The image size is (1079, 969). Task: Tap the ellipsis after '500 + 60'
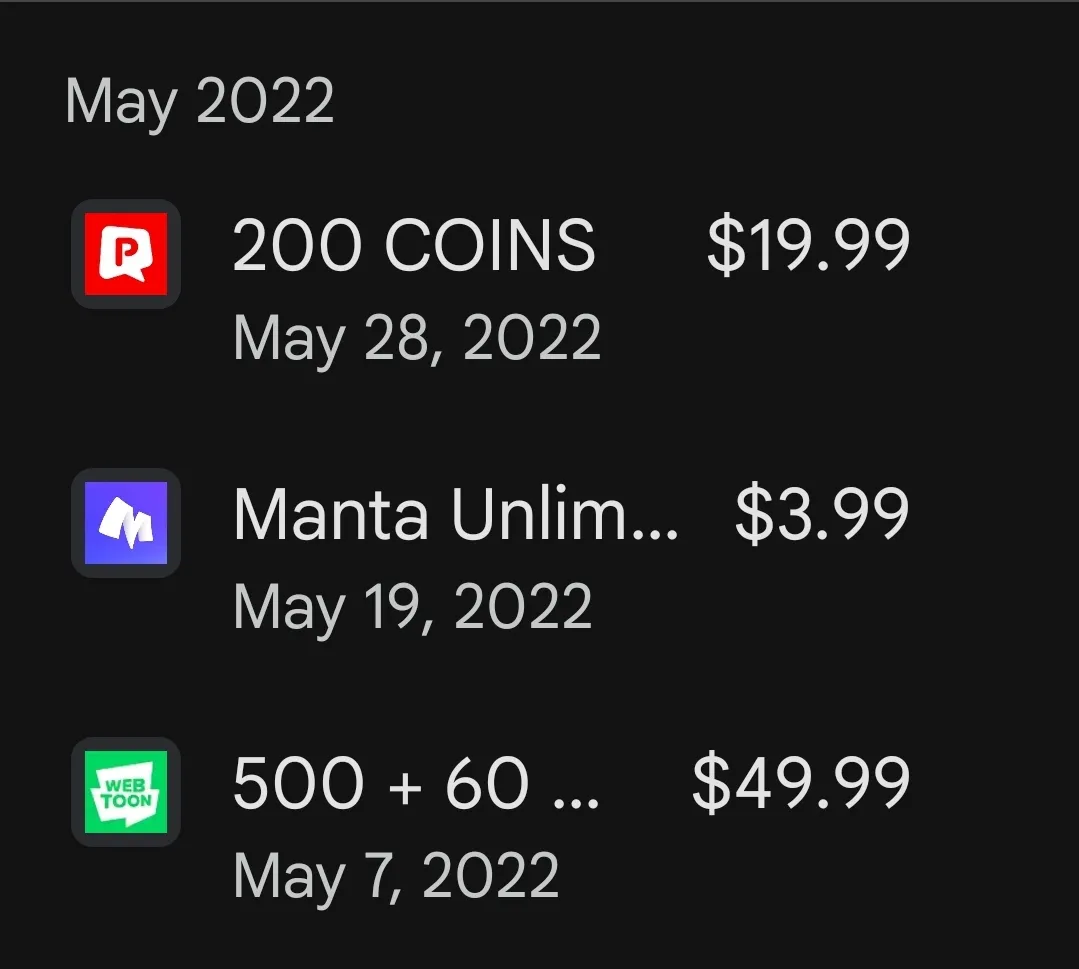(582, 791)
